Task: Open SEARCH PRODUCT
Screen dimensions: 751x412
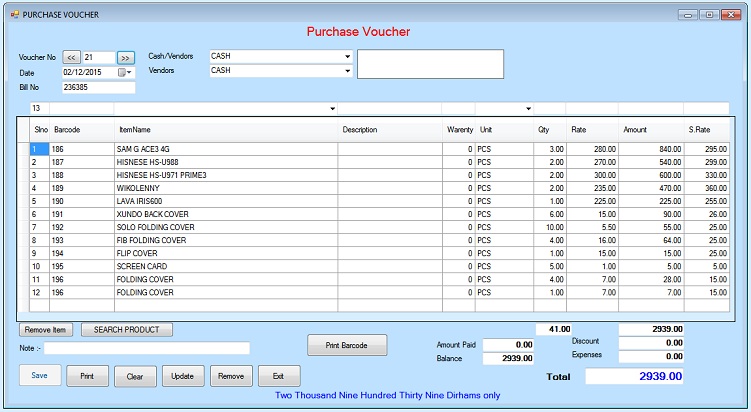Action: coord(127,329)
